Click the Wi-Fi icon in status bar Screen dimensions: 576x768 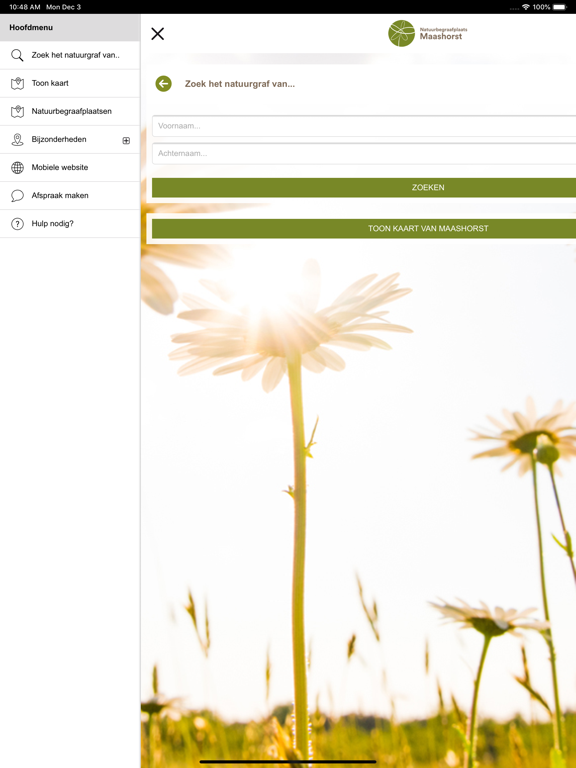pos(526,7)
